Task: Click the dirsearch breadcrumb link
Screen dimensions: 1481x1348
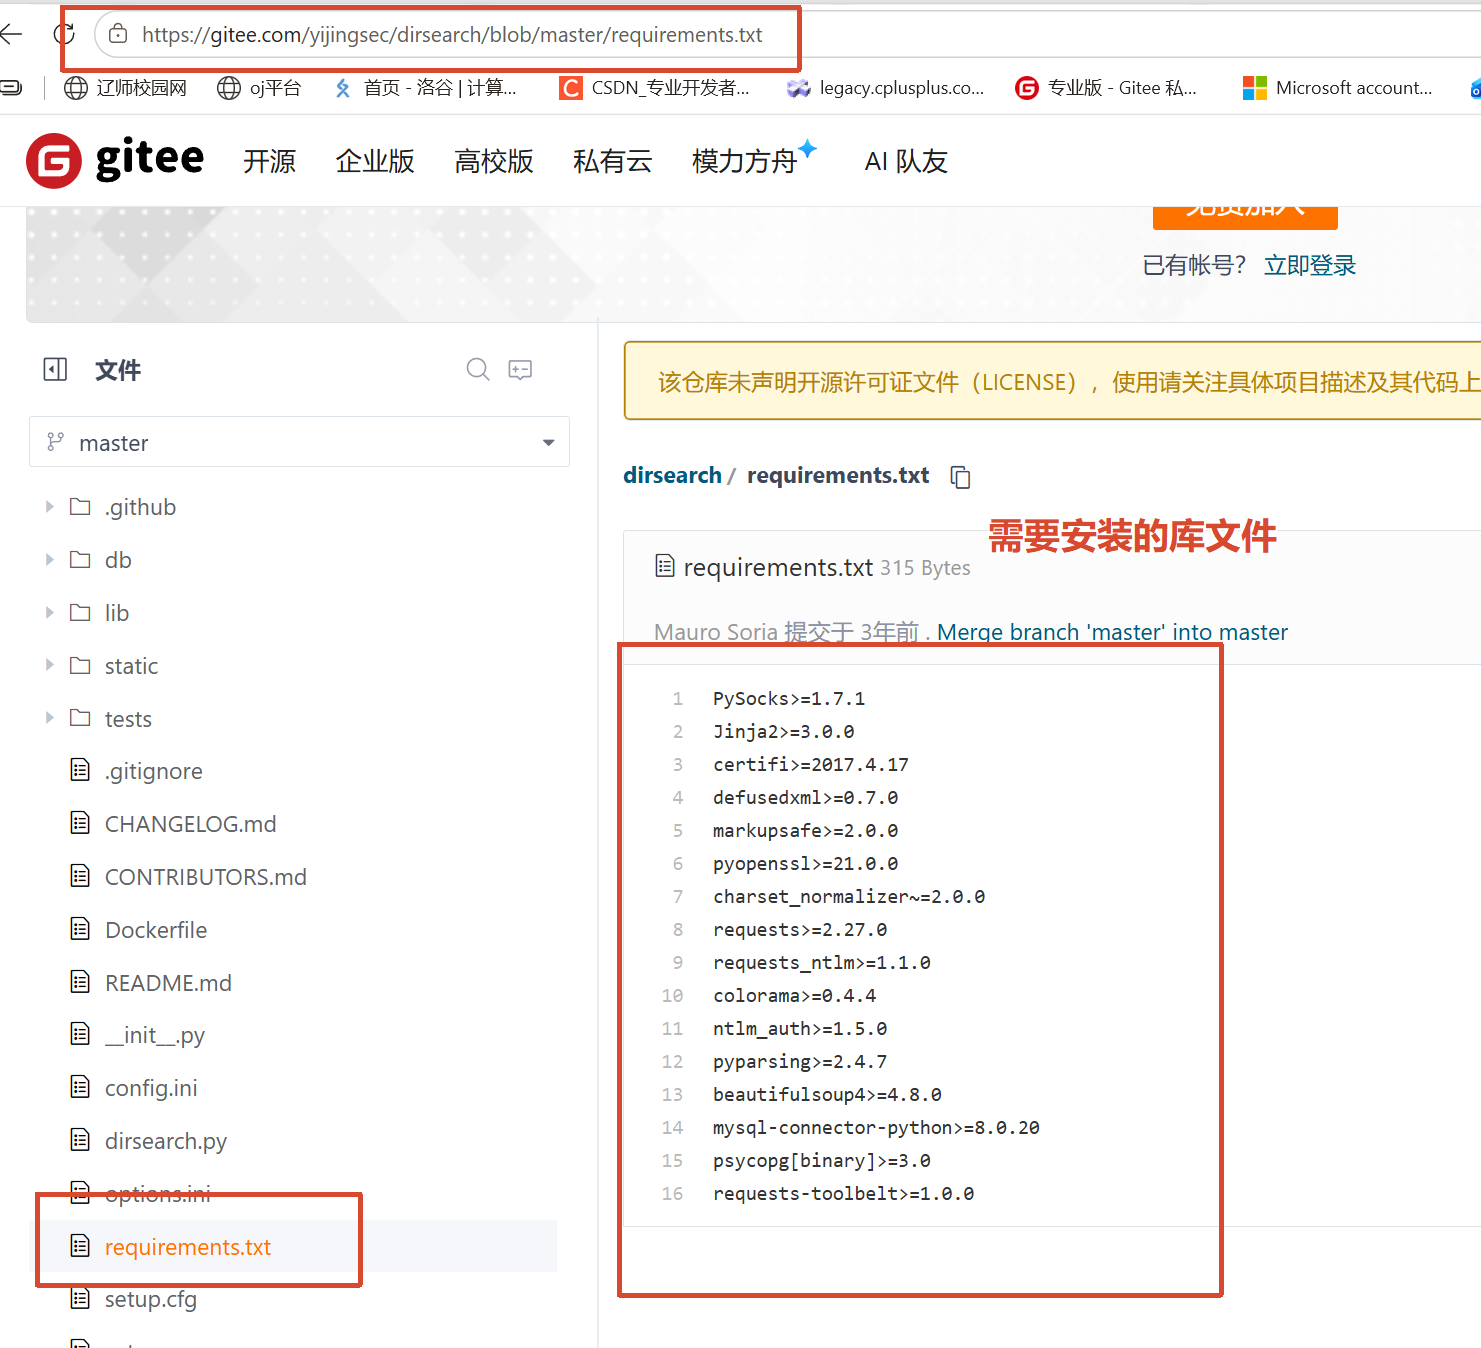Action: (x=672, y=475)
